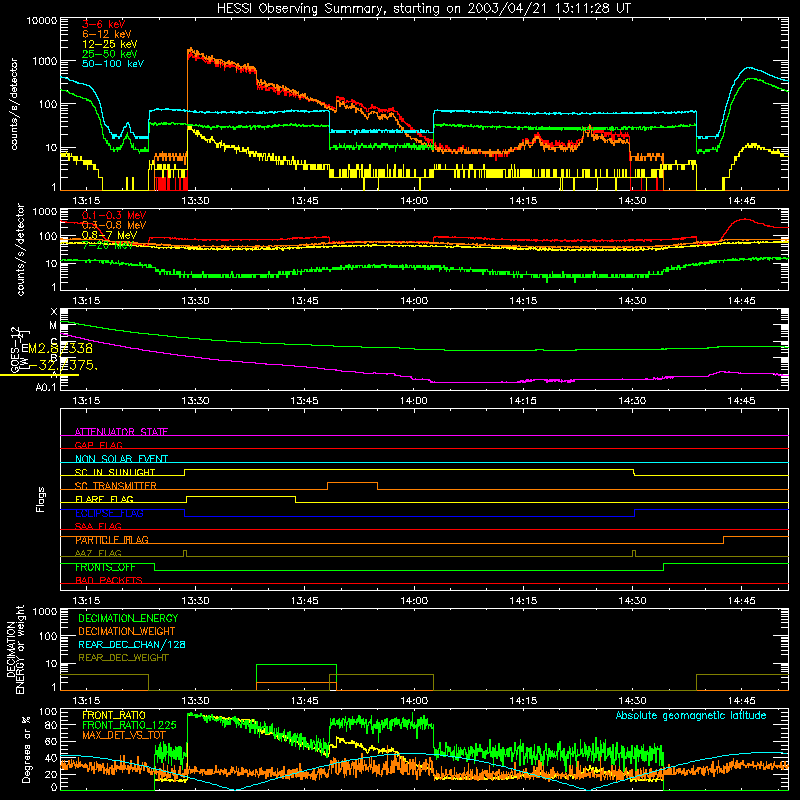Click the REAR_DEC_WEIGHT legend label
The image size is (800, 800).
coord(123,658)
